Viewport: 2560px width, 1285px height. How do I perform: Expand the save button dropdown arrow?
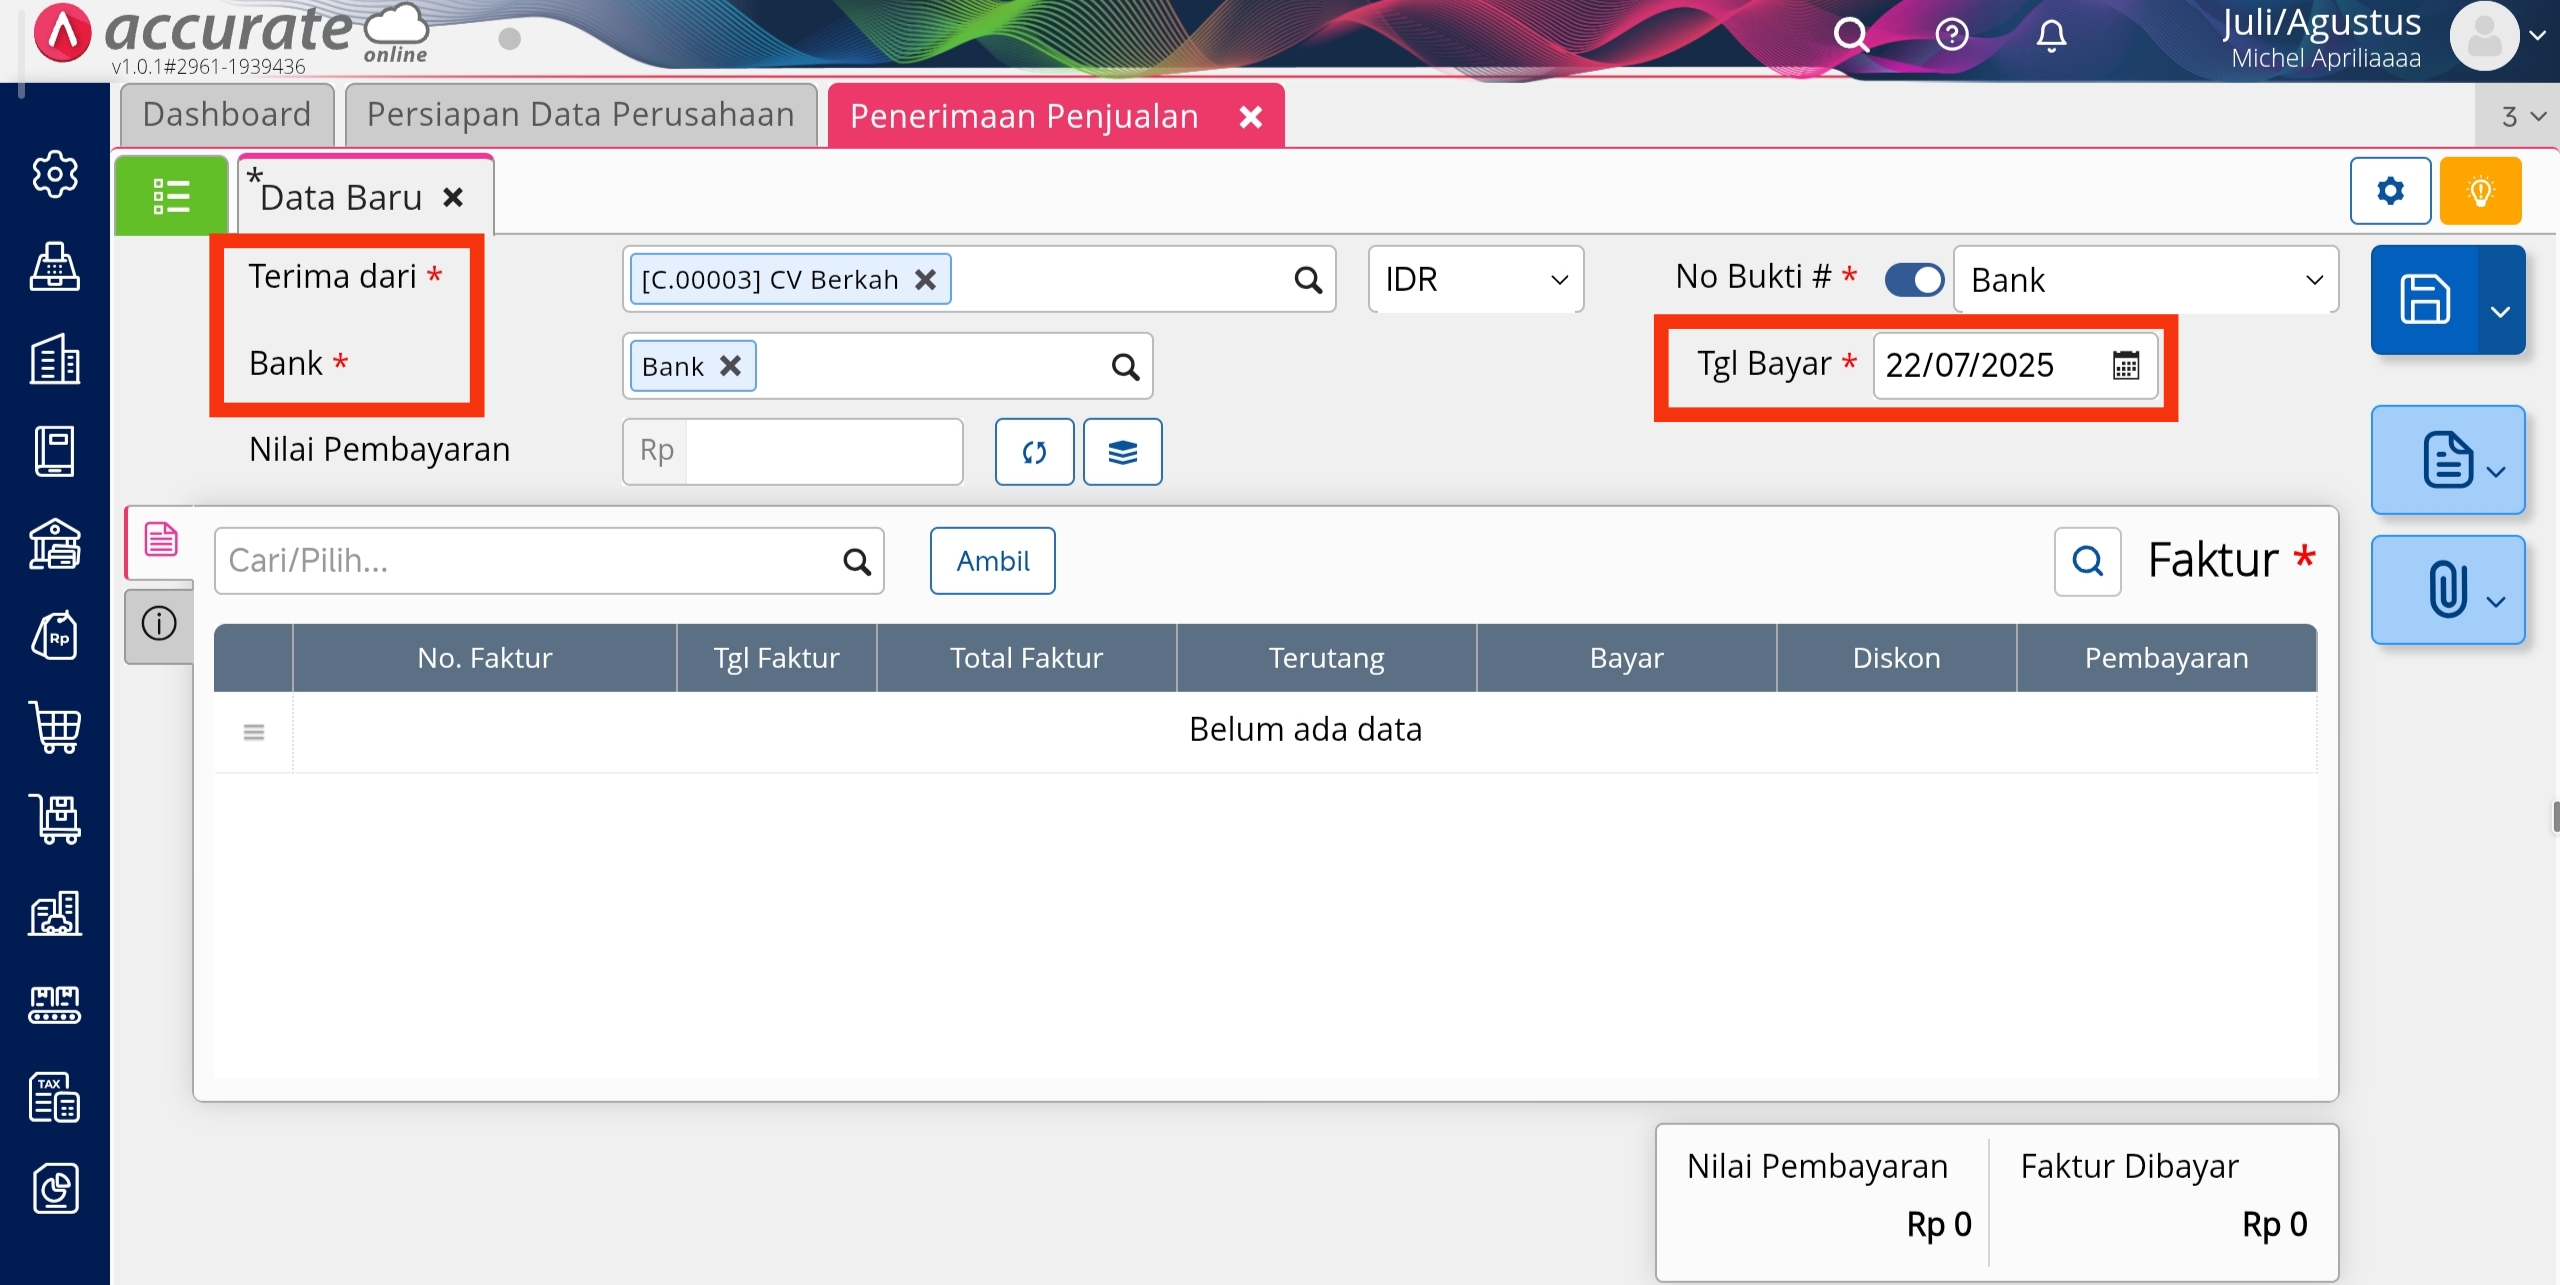tap(2500, 310)
